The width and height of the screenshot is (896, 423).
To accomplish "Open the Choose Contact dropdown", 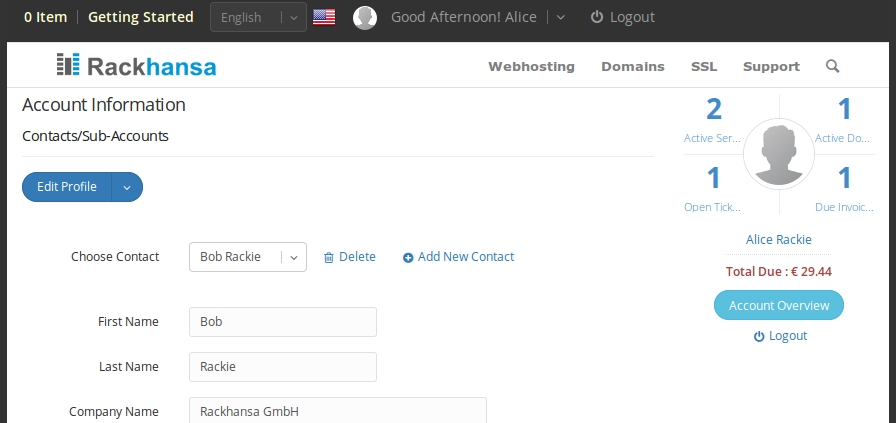I will coord(247,257).
